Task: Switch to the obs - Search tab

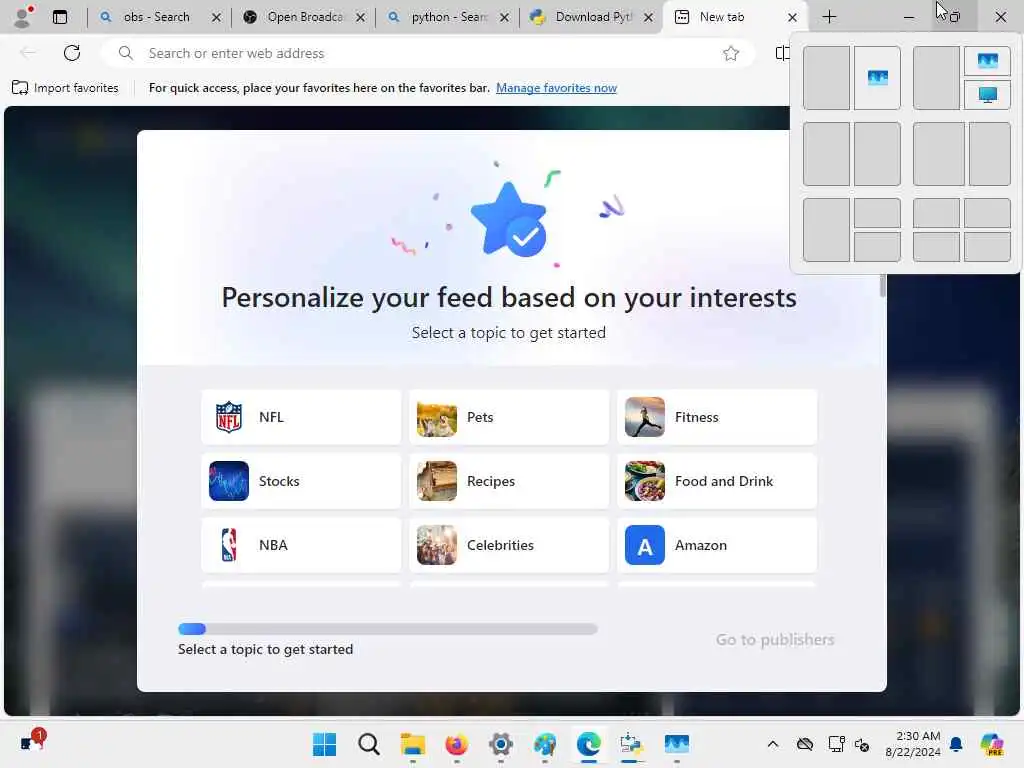Action: (156, 17)
